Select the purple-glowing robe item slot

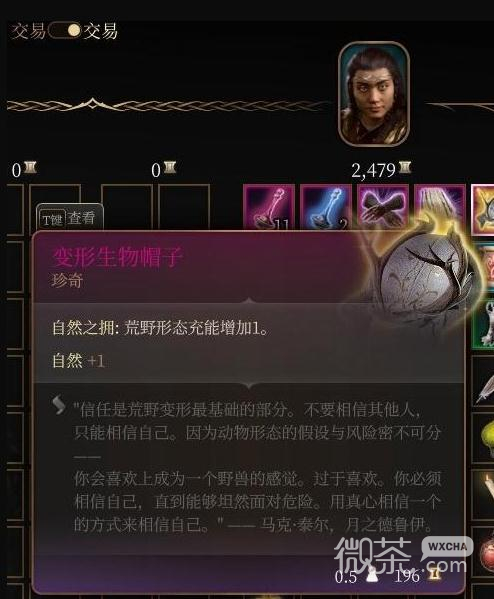(x=439, y=204)
